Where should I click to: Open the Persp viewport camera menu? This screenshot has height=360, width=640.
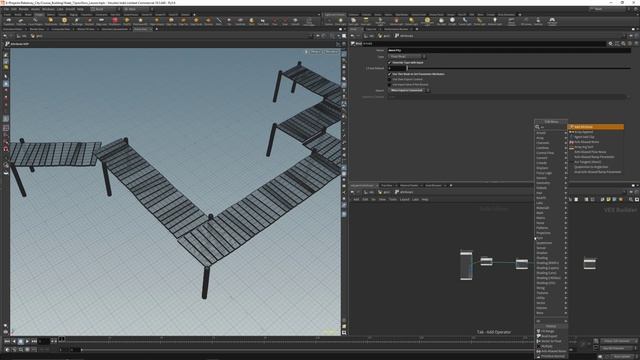pos(316,52)
